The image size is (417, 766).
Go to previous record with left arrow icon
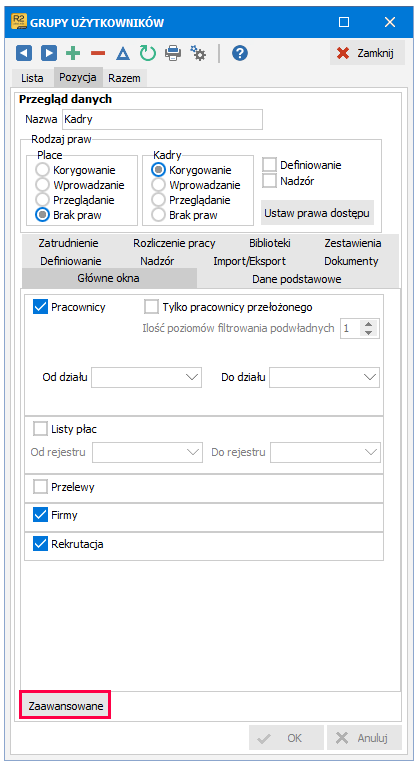24,53
